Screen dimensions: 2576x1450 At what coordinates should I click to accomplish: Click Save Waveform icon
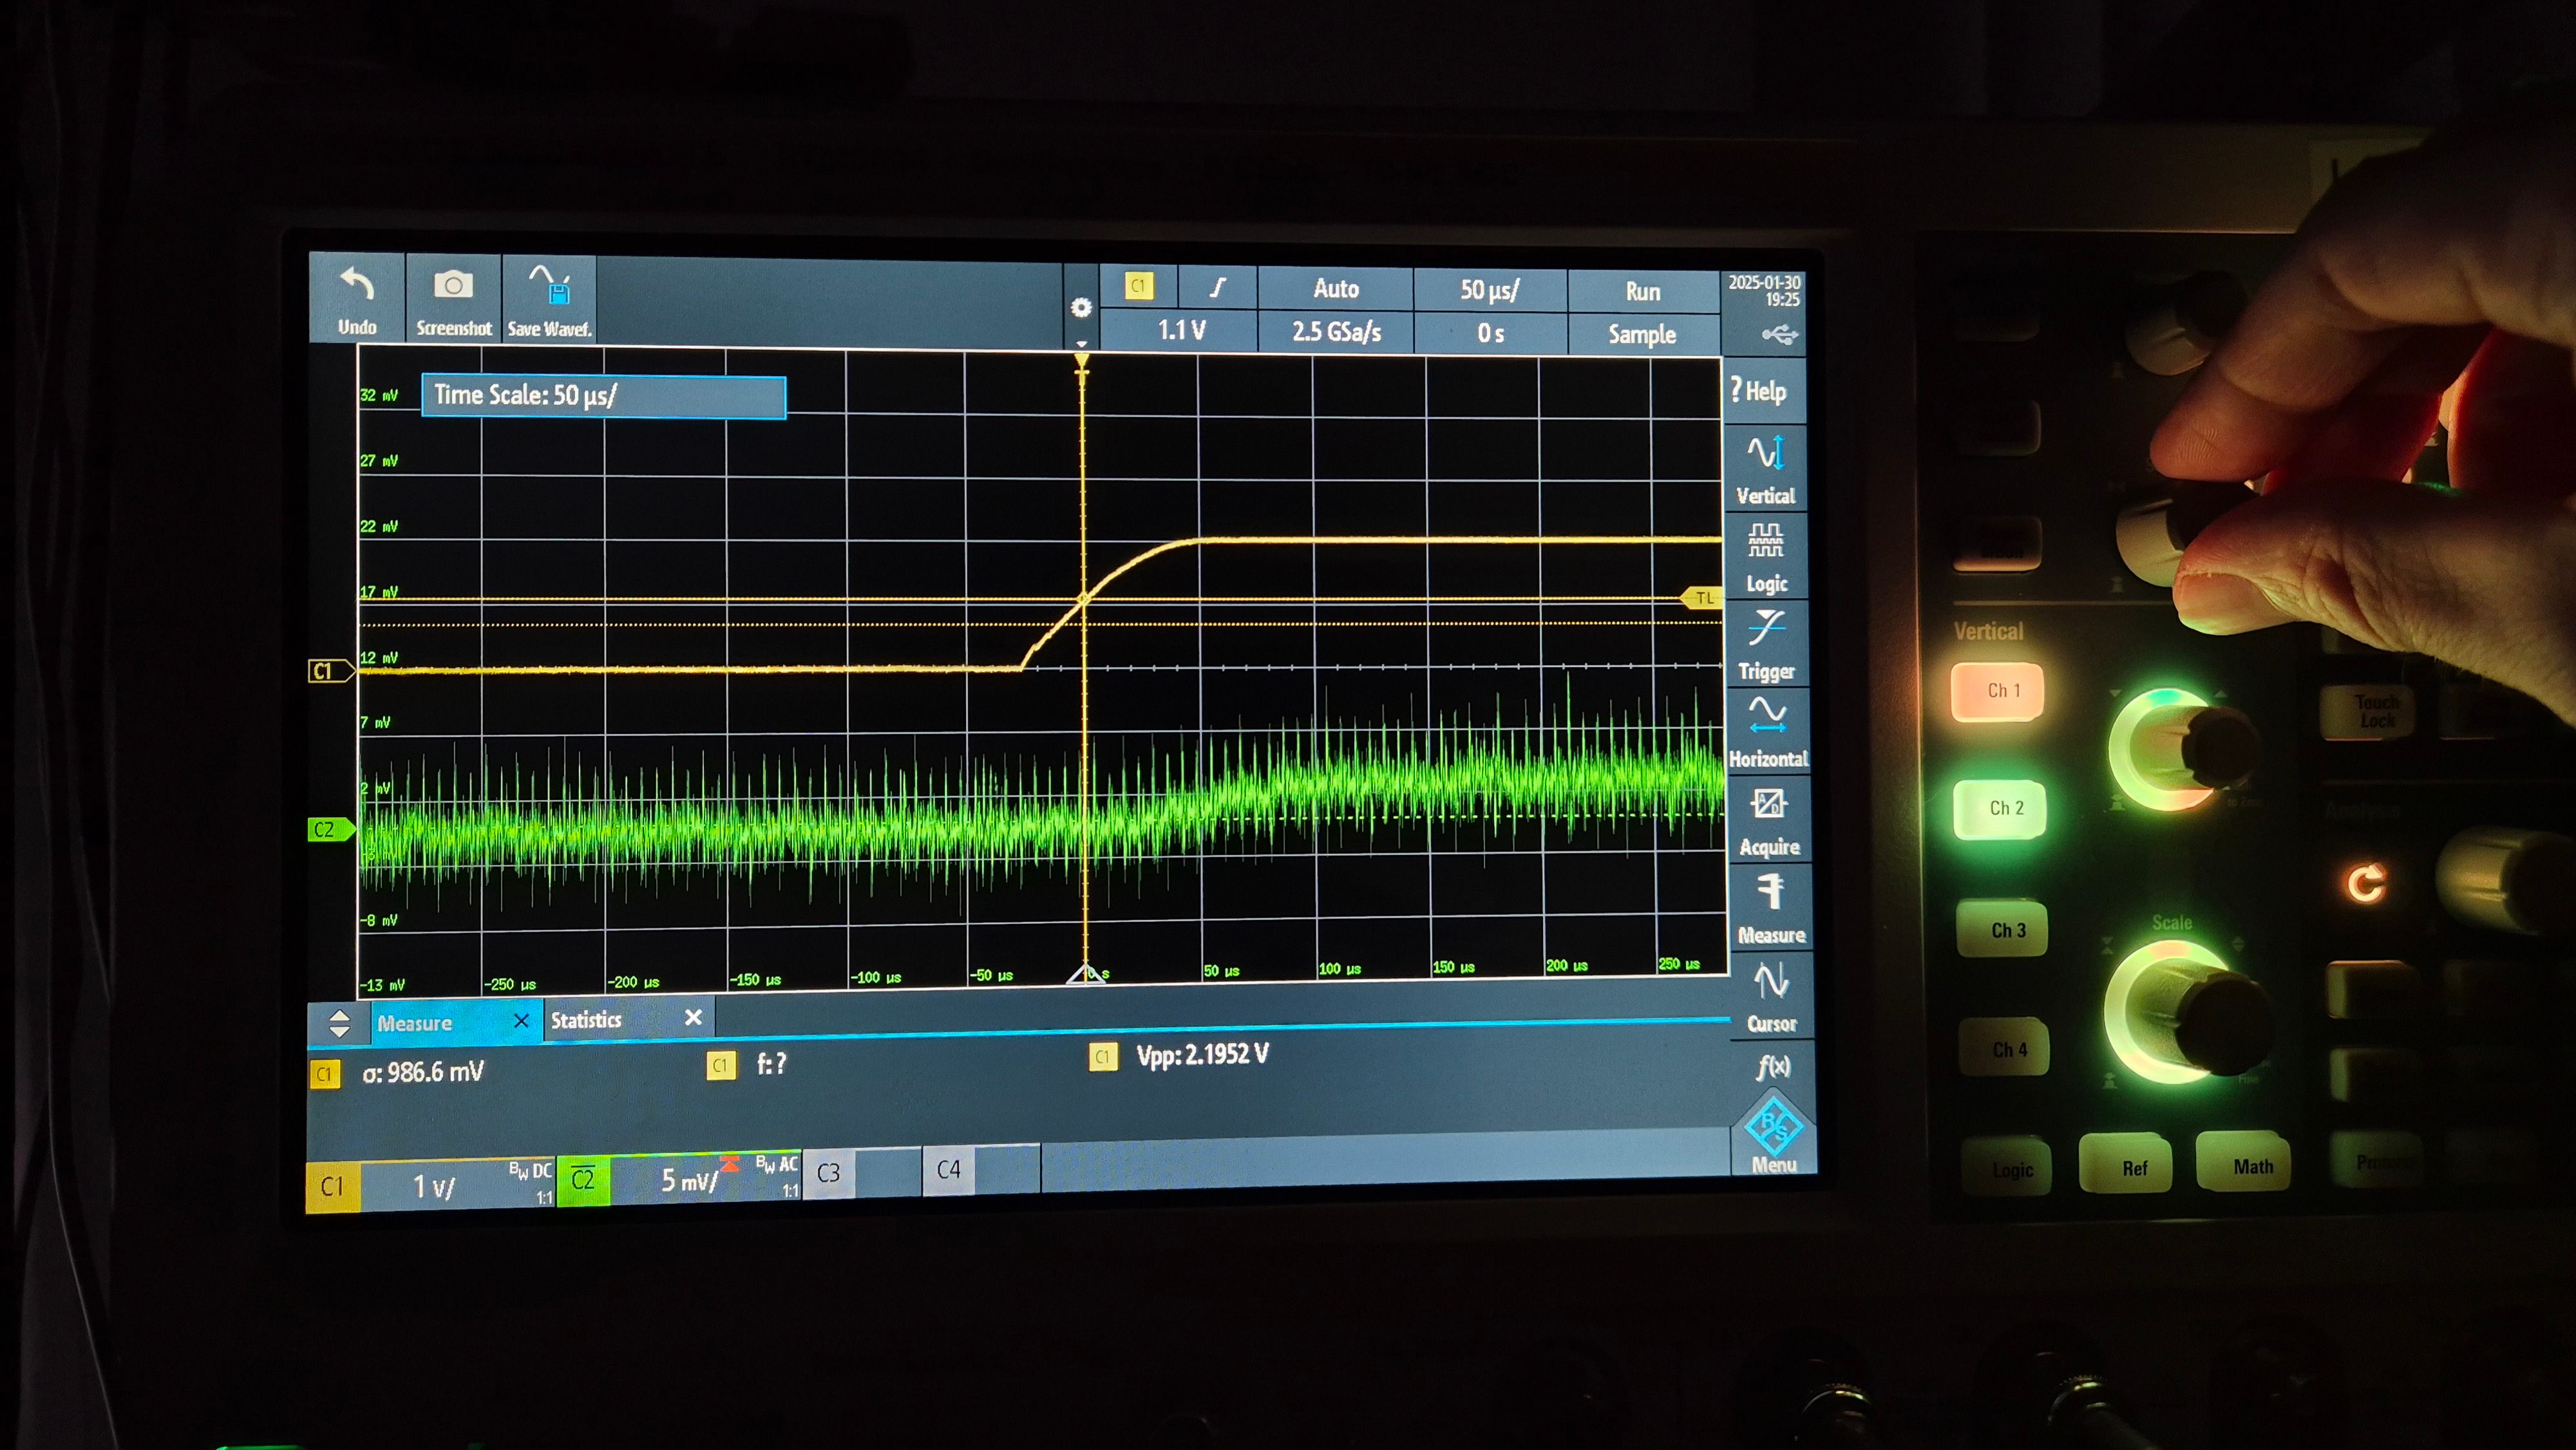coord(549,286)
